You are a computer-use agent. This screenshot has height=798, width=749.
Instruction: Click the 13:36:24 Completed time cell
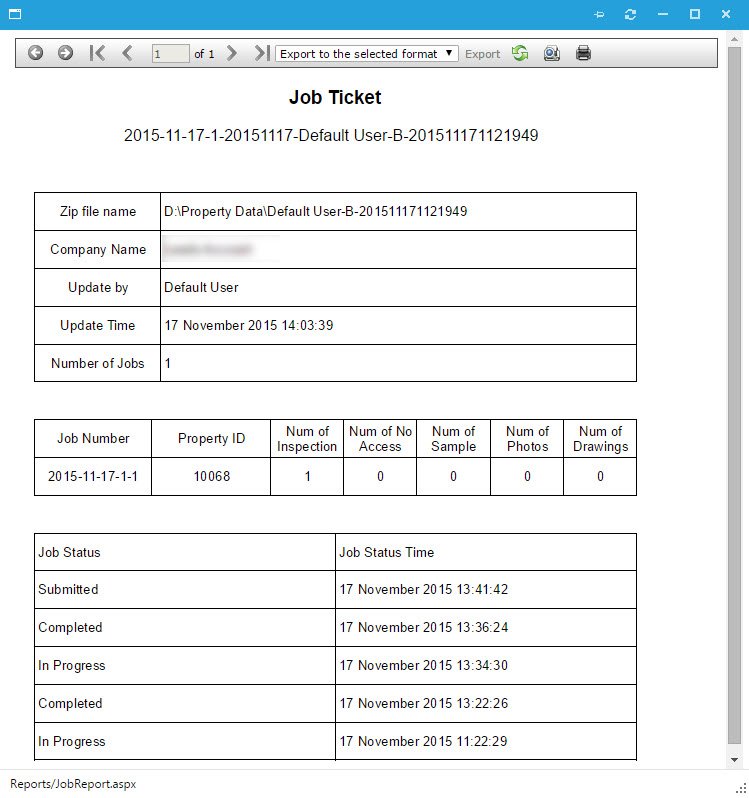click(x=486, y=628)
